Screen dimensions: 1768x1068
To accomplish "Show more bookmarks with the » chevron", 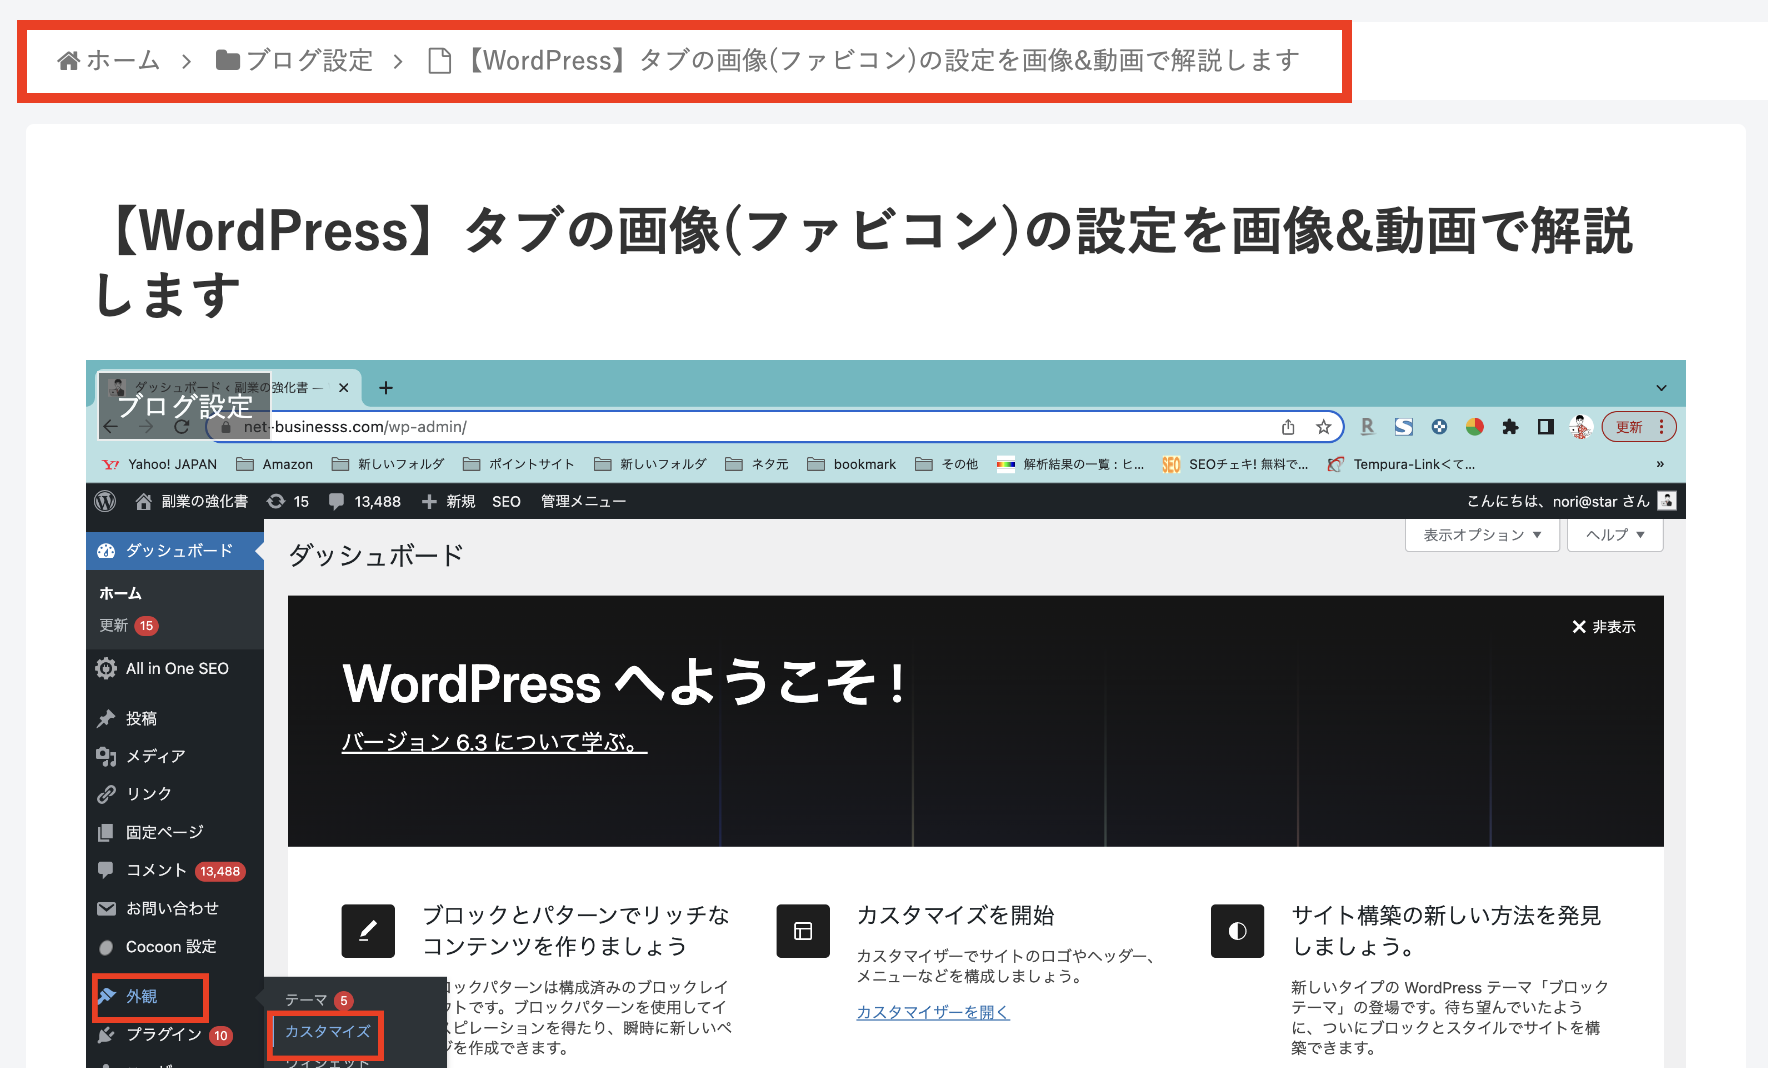I will pyautogui.click(x=1660, y=464).
